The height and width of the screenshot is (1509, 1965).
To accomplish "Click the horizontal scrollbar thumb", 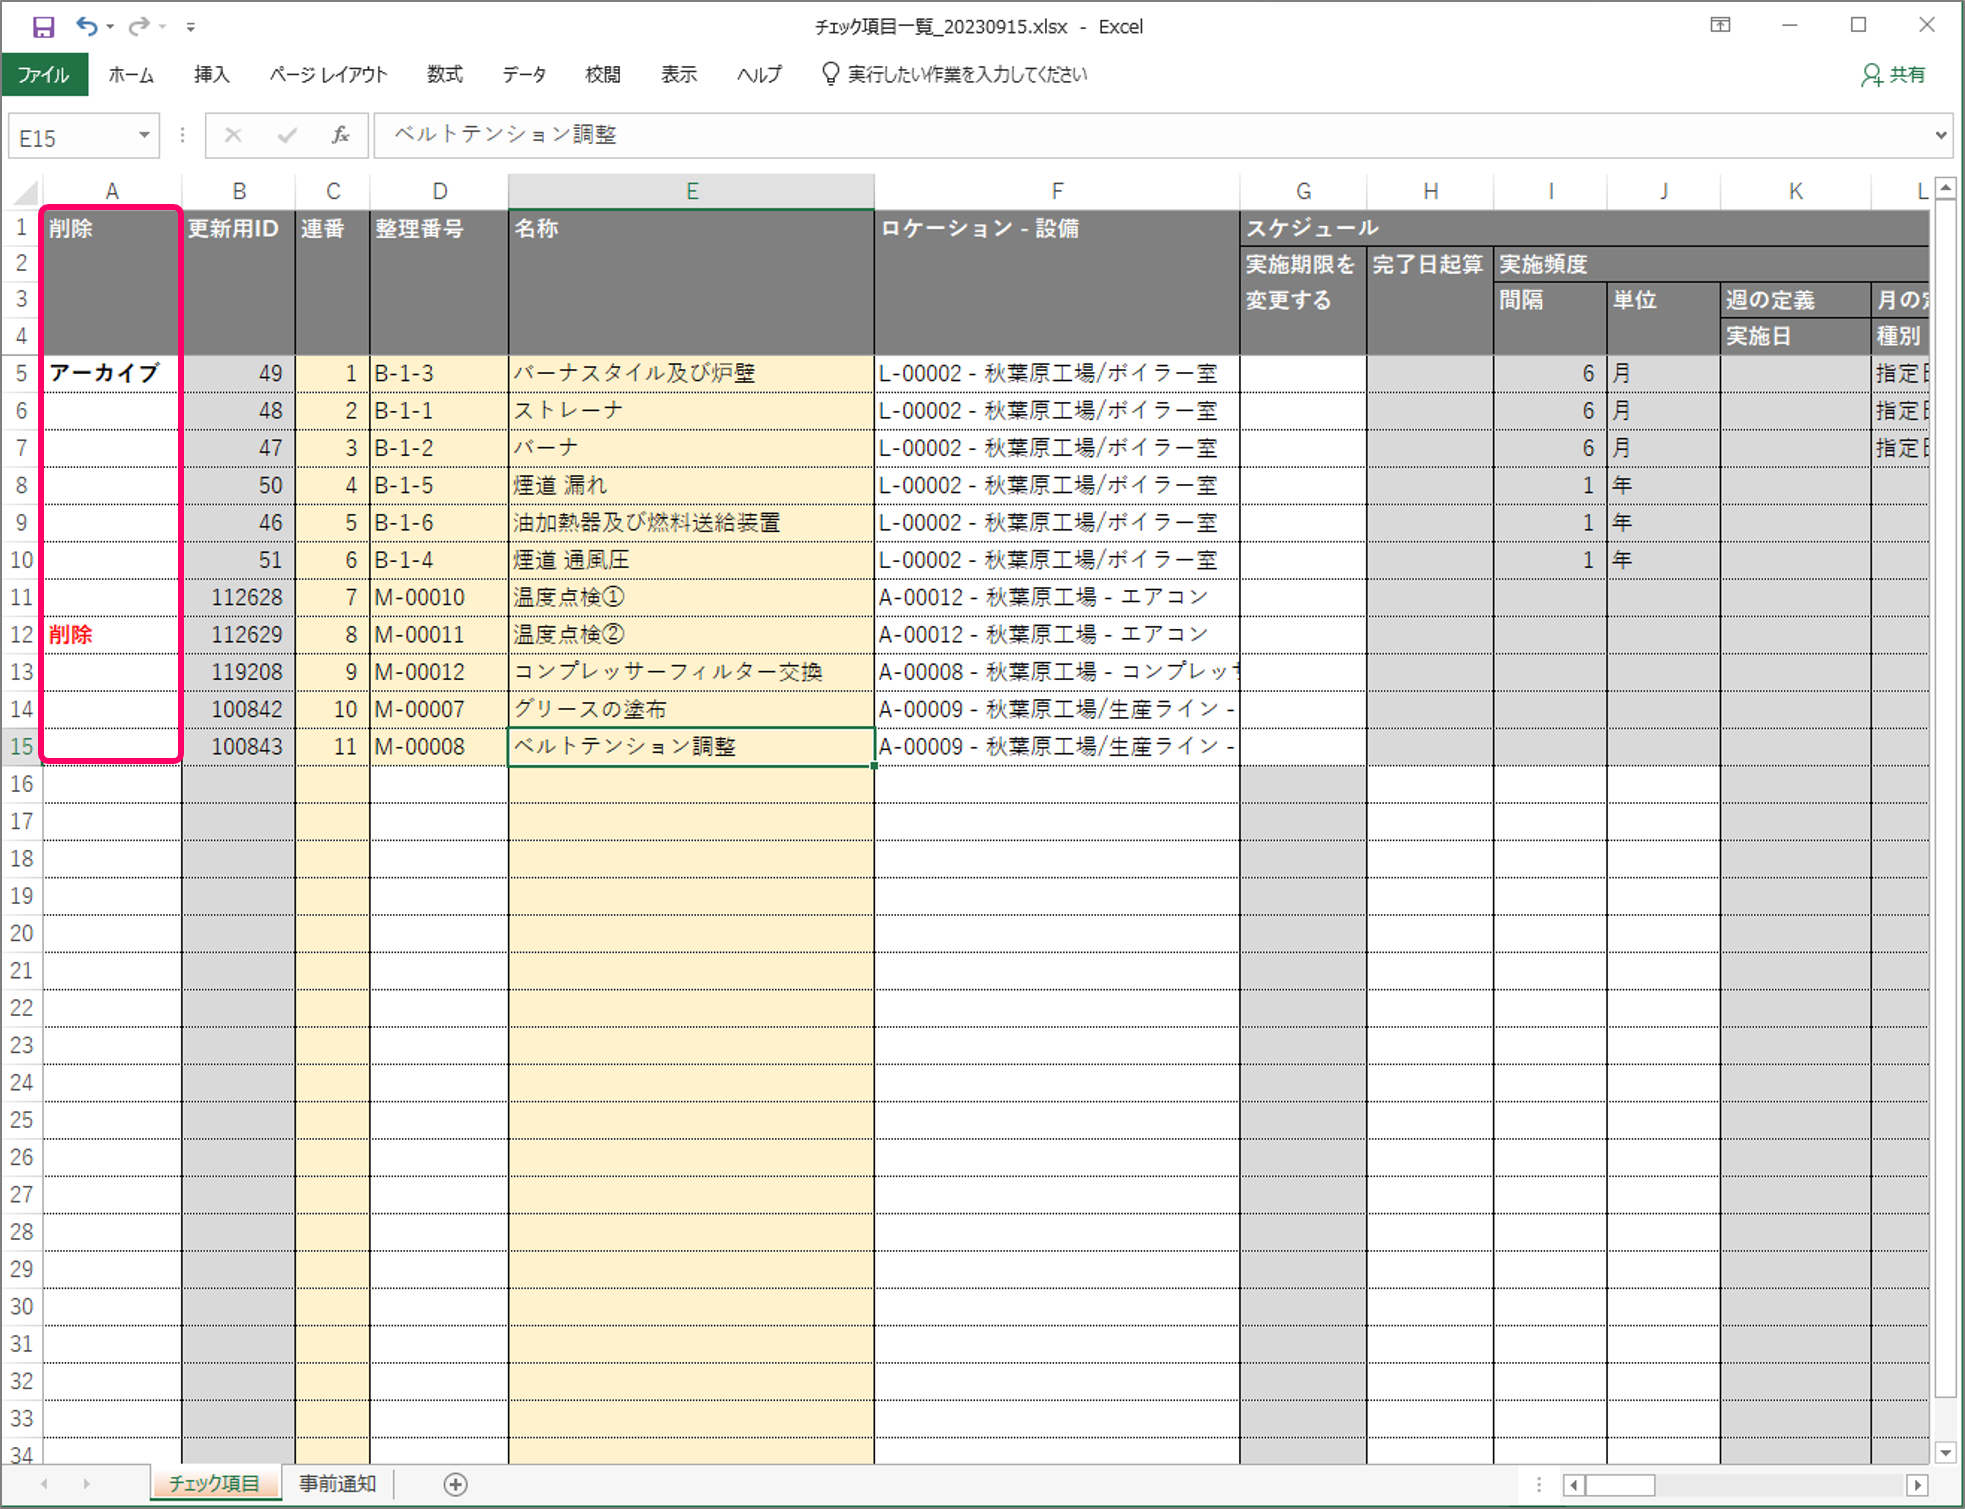I will [1619, 1485].
